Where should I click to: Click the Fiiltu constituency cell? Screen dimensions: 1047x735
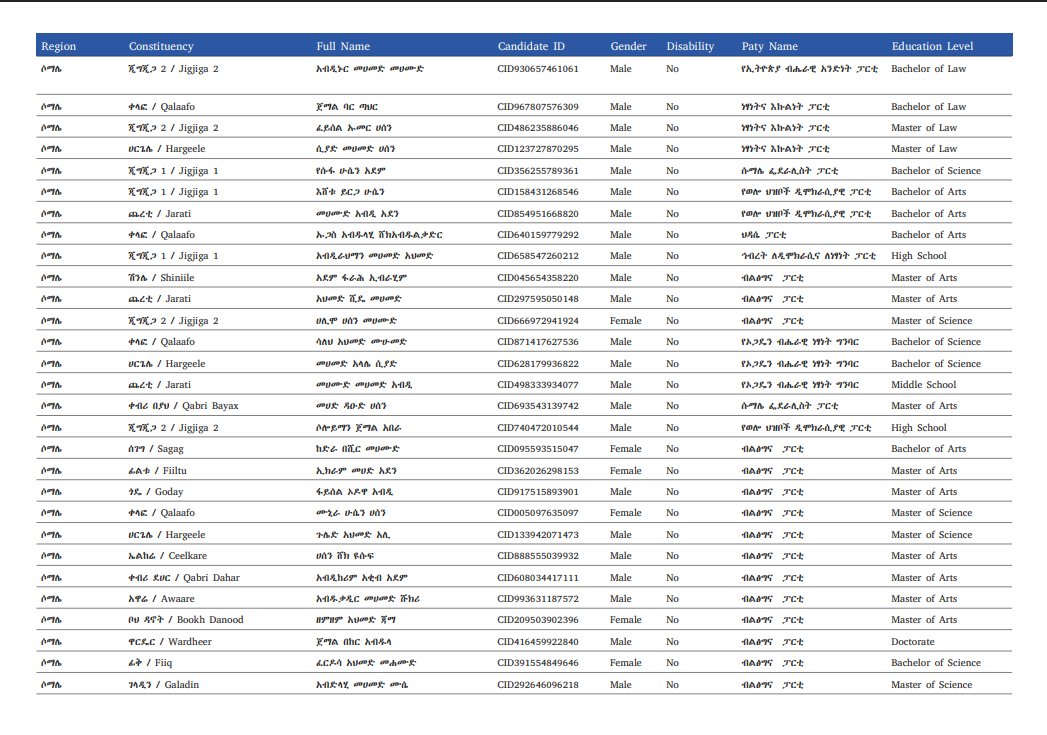pos(158,471)
